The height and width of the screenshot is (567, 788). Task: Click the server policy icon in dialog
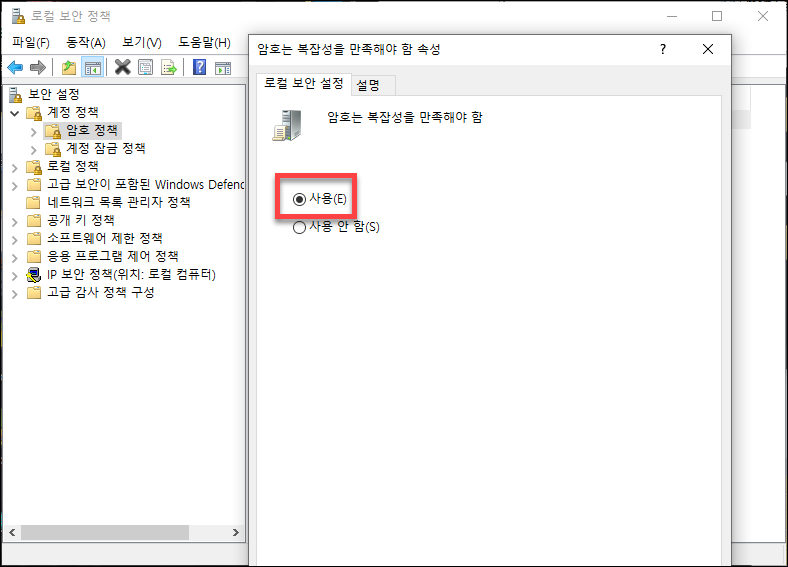pos(287,125)
